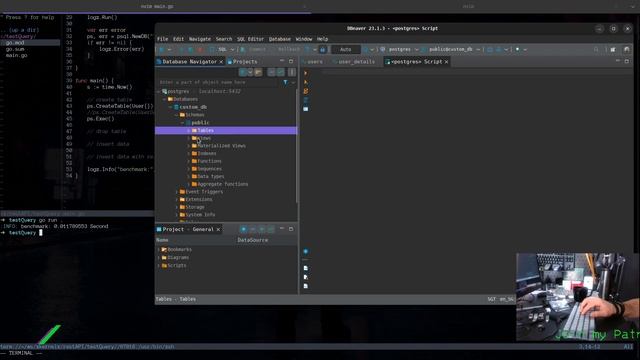Image resolution: width=640 pixels, height=360 pixels.
Task: Select the Diagrams folder in Project panel
Action: (178, 258)
